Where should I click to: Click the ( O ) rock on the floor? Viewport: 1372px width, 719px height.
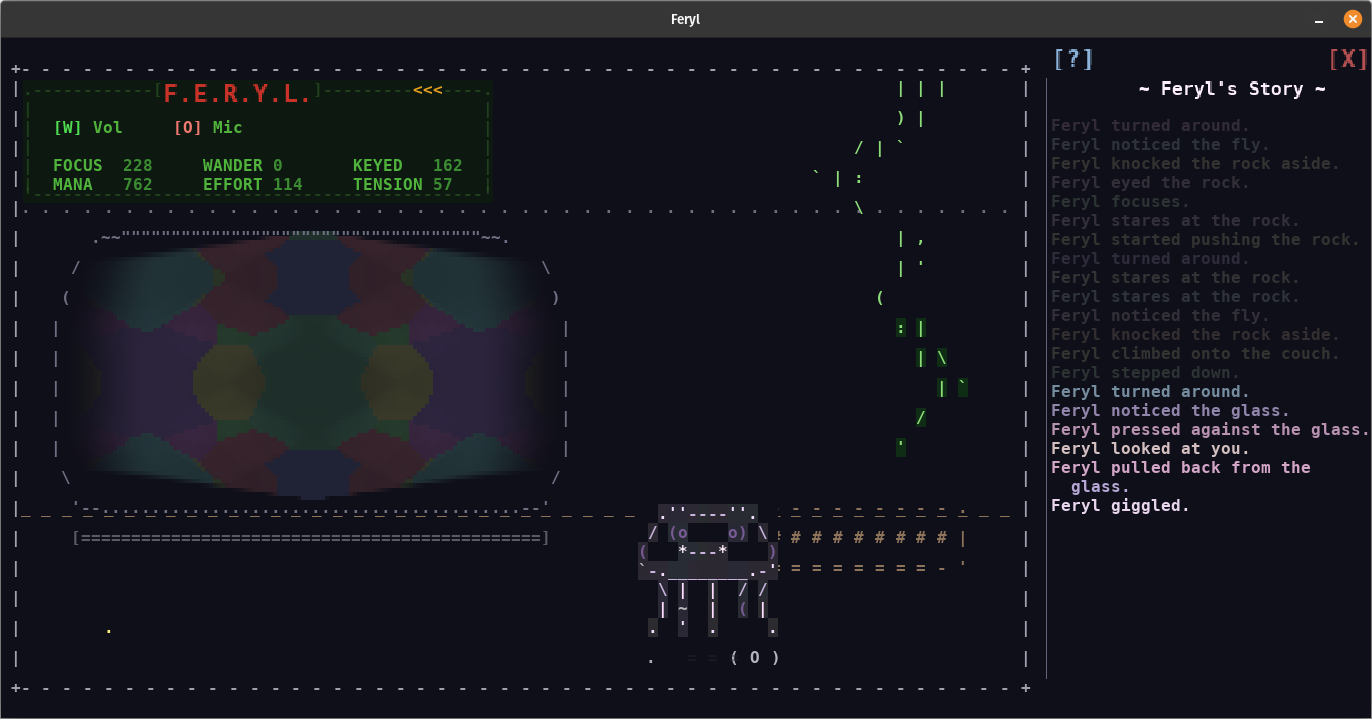(754, 658)
